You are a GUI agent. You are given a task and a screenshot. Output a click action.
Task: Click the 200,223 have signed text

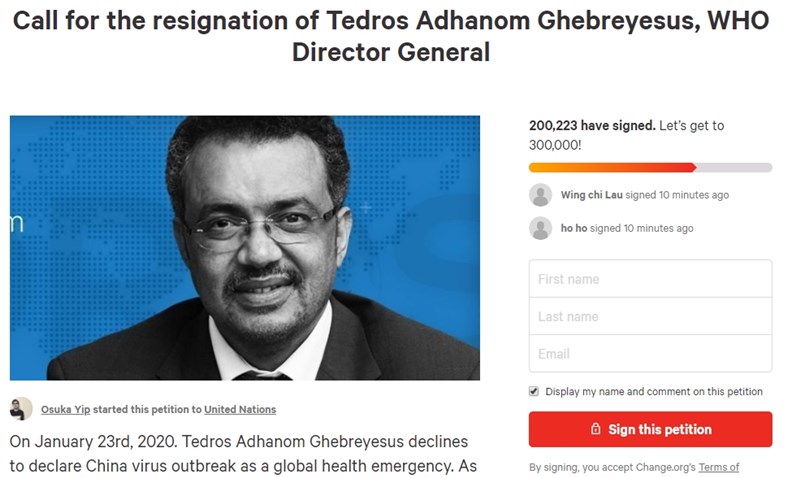[592, 125]
